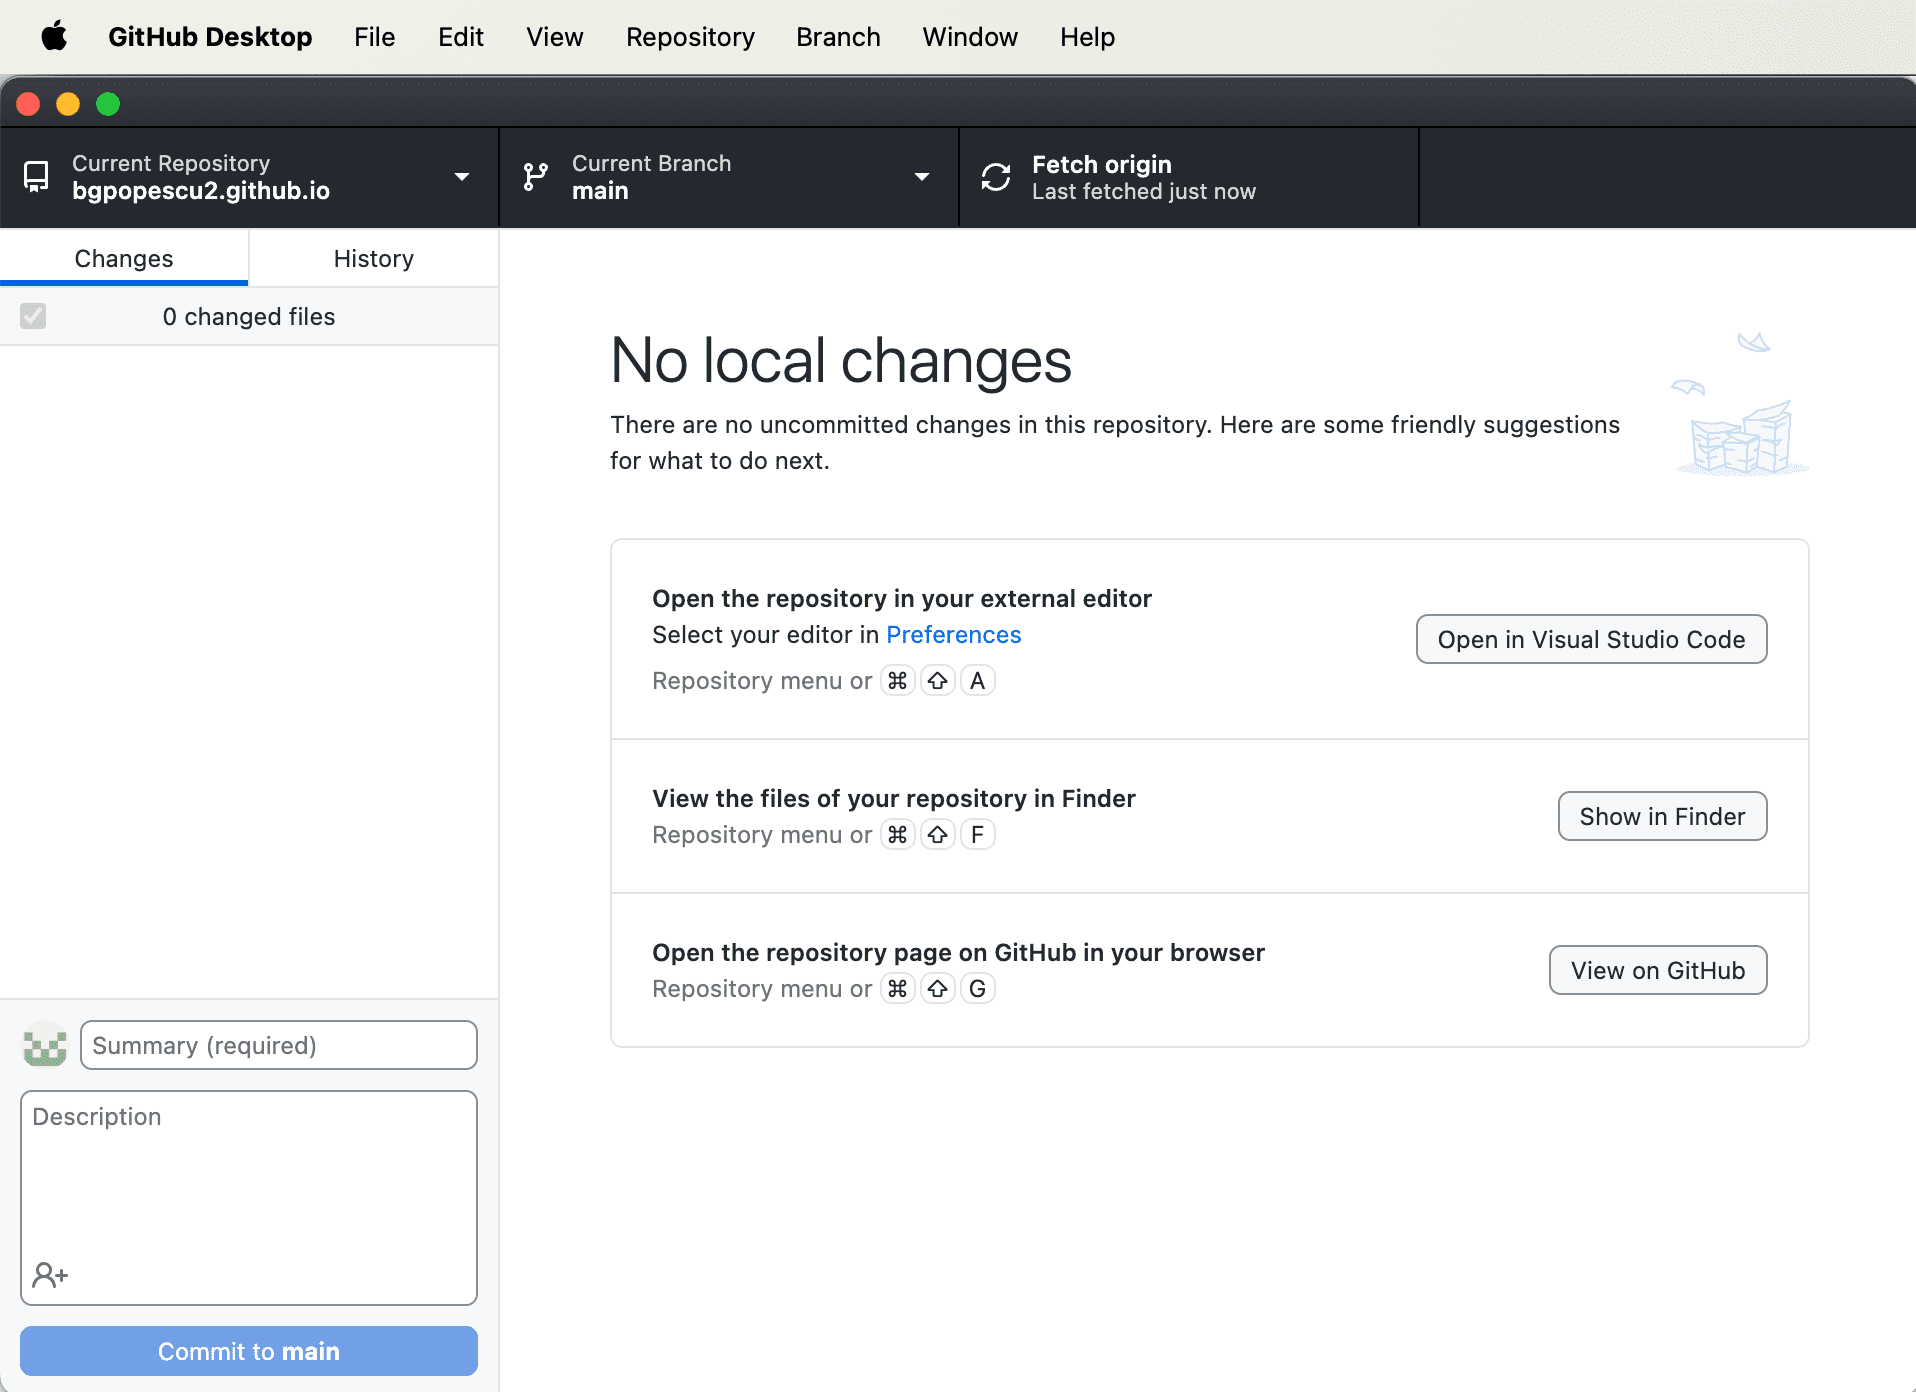The image size is (1916, 1392).
Task: Click the git branch icon
Action: [x=536, y=177]
